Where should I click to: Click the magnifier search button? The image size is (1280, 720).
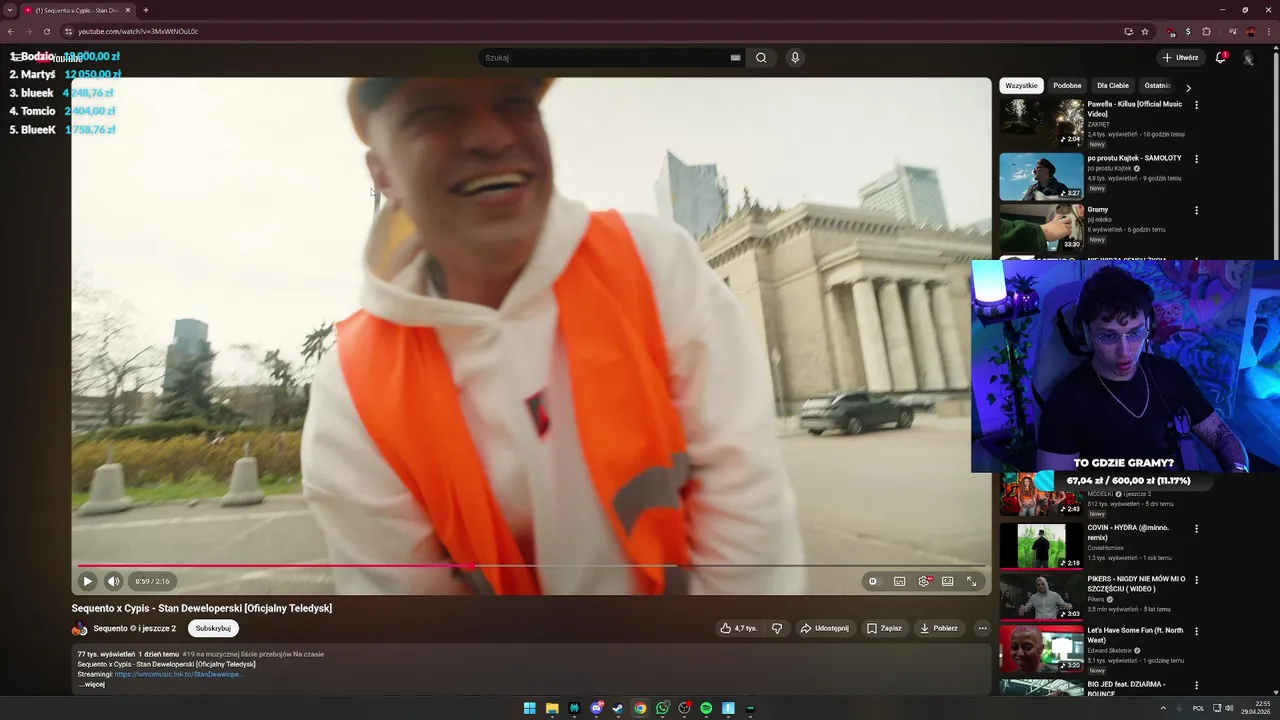pyautogui.click(x=761, y=58)
